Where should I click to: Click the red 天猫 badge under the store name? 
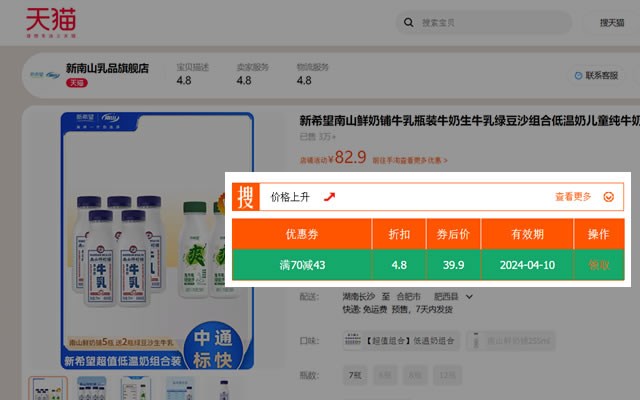77,83
